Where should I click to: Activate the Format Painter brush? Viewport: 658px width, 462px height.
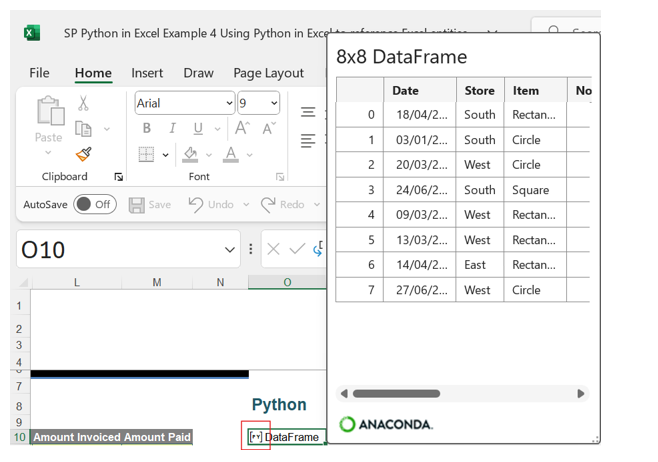tap(84, 155)
